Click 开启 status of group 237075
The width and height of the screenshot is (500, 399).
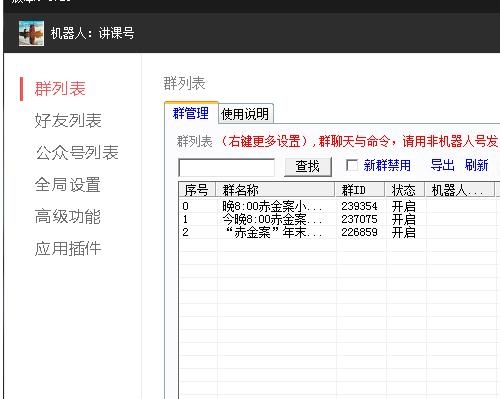(404, 219)
